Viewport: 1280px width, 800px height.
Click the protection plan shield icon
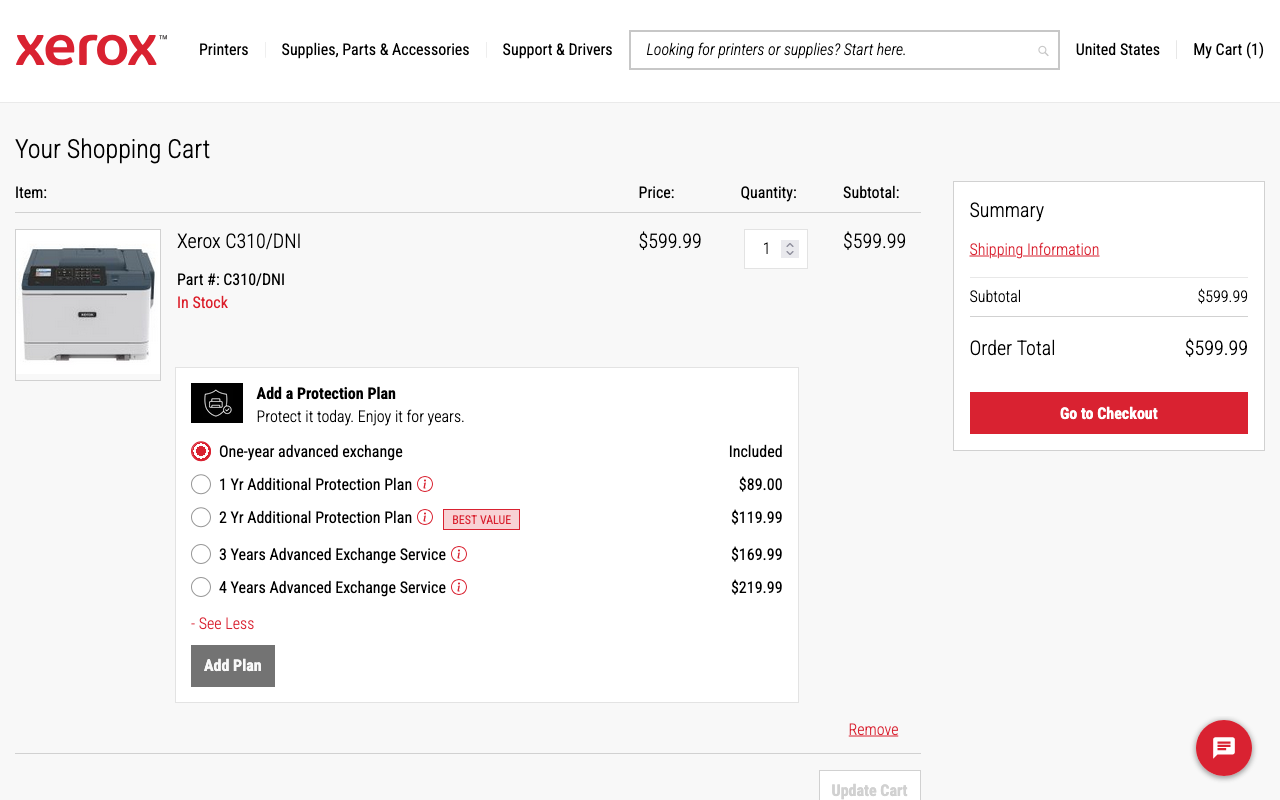[217, 403]
